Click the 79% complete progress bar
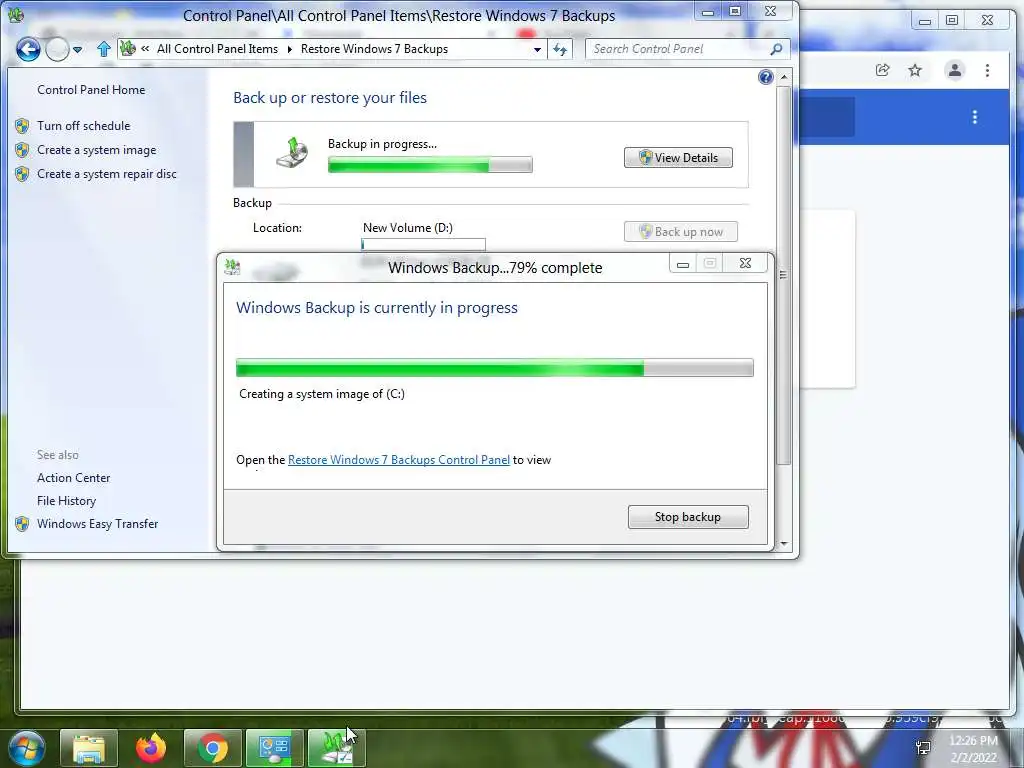The width and height of the screenshot is (1024, 768). pos(494,368)
